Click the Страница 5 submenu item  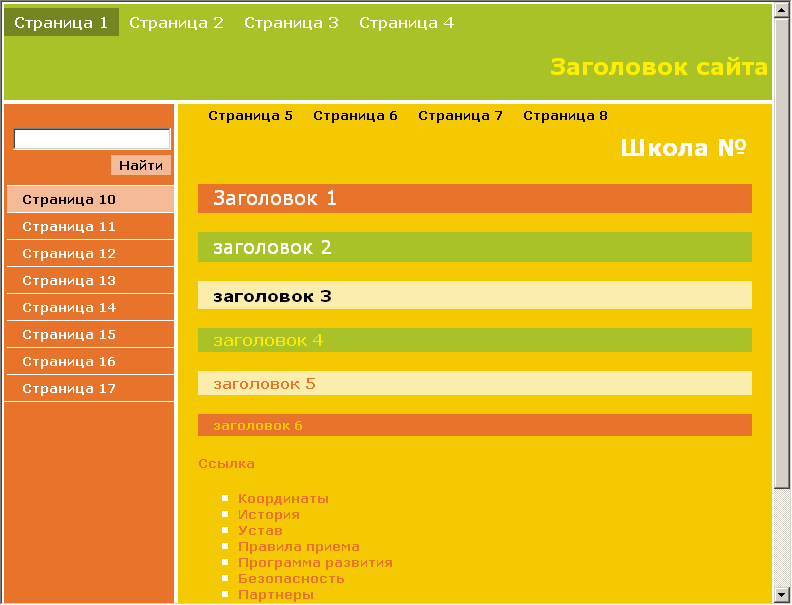pyautogui.click(x=250, y=115)
